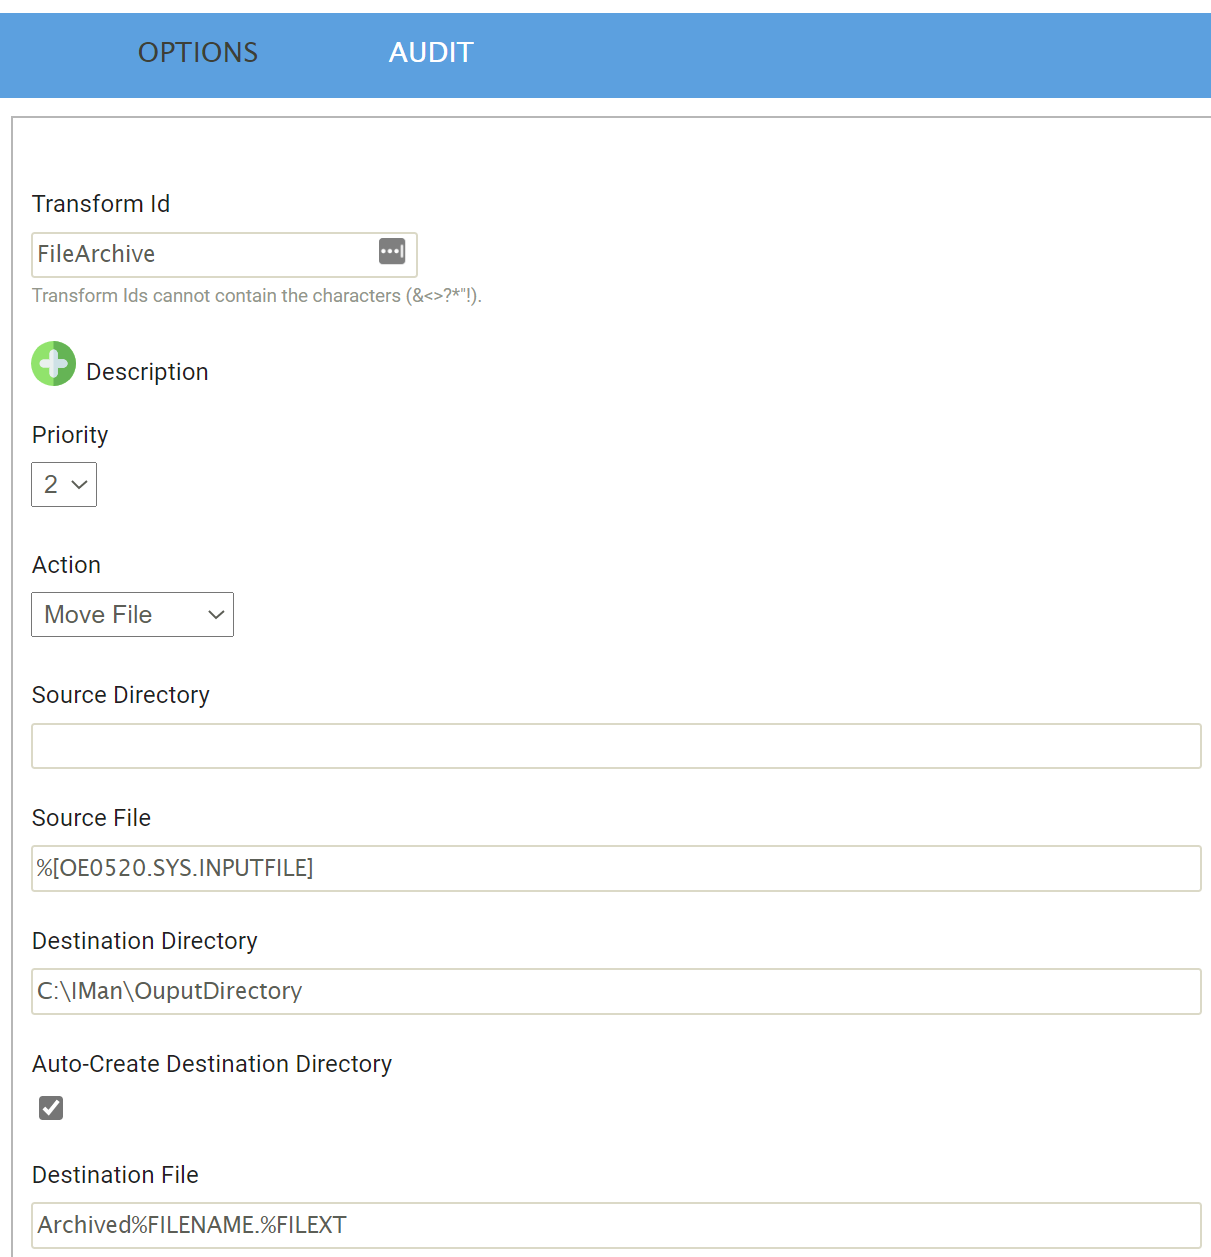The height and width of the screenshot is (1257, 1211).
Task: Click the Action label above Move File
Action: tap(66, 565)
